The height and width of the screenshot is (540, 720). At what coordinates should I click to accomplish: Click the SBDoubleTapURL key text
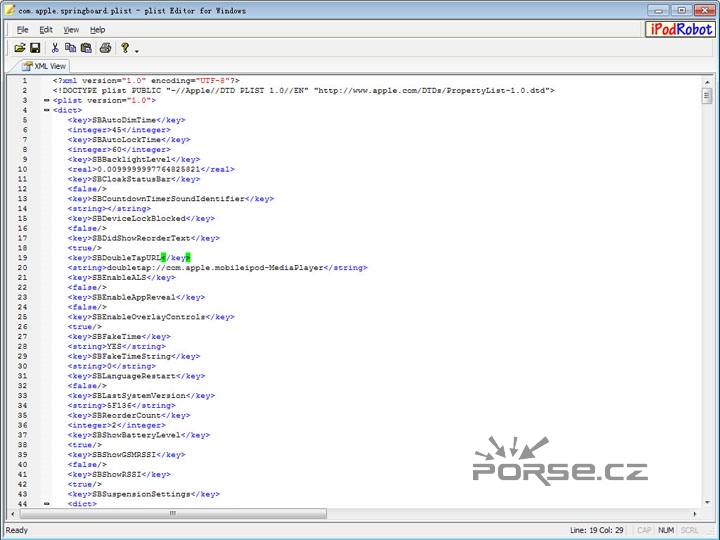pos(126,258)
